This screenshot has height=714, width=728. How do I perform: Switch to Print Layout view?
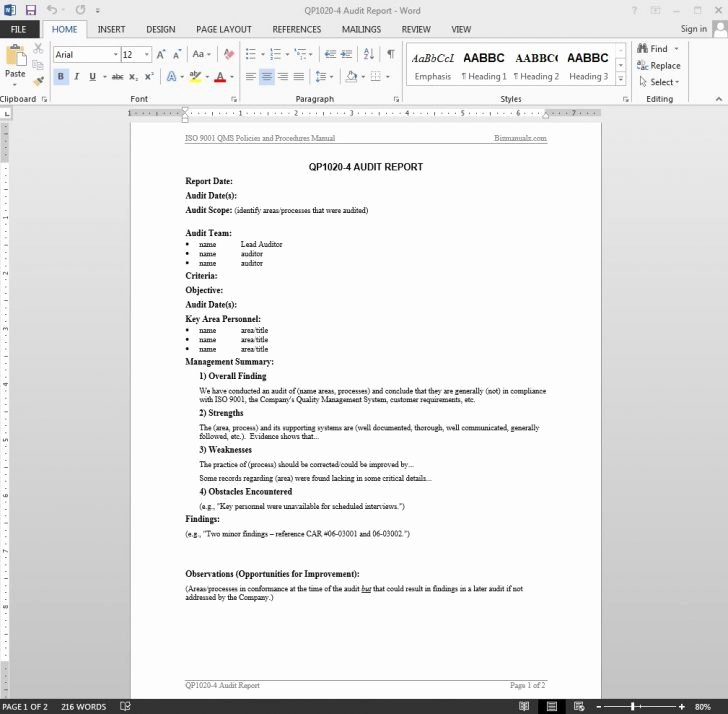(x=552, y=706)
